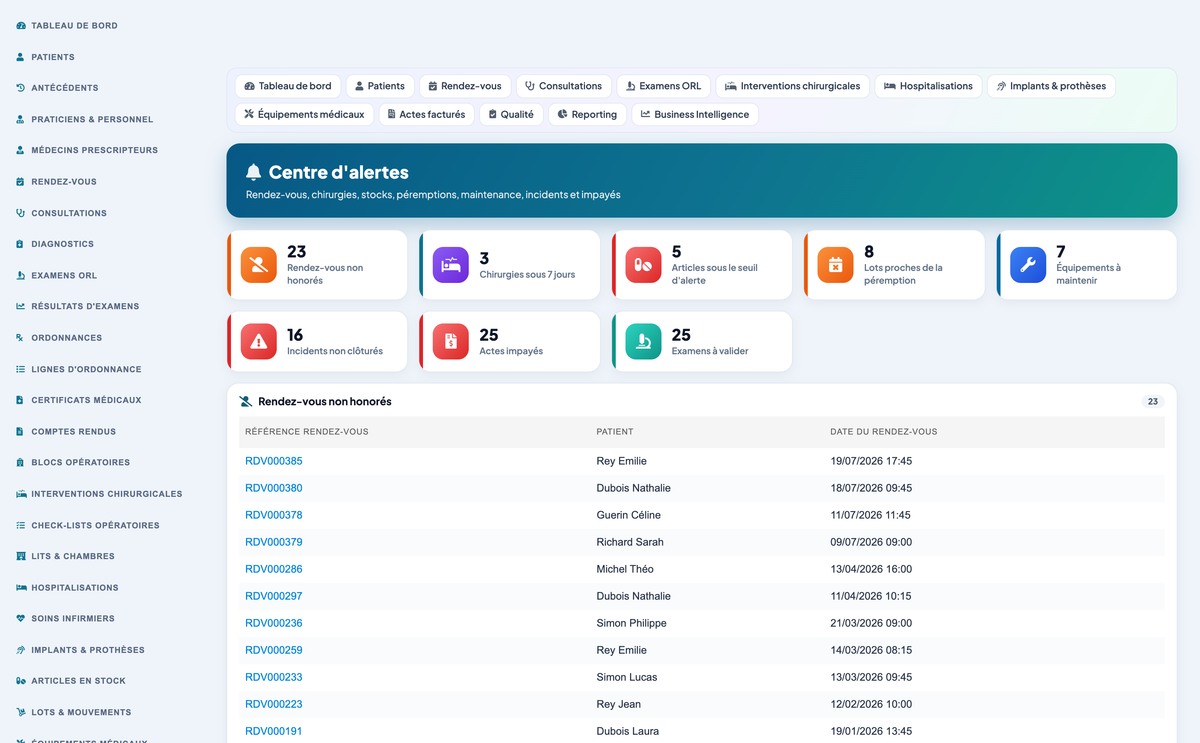Viewport: 1200px width, 743px height.
Task: Click the Blocs opératoires building icon in sidebar
Action: [x=21, y=463]
